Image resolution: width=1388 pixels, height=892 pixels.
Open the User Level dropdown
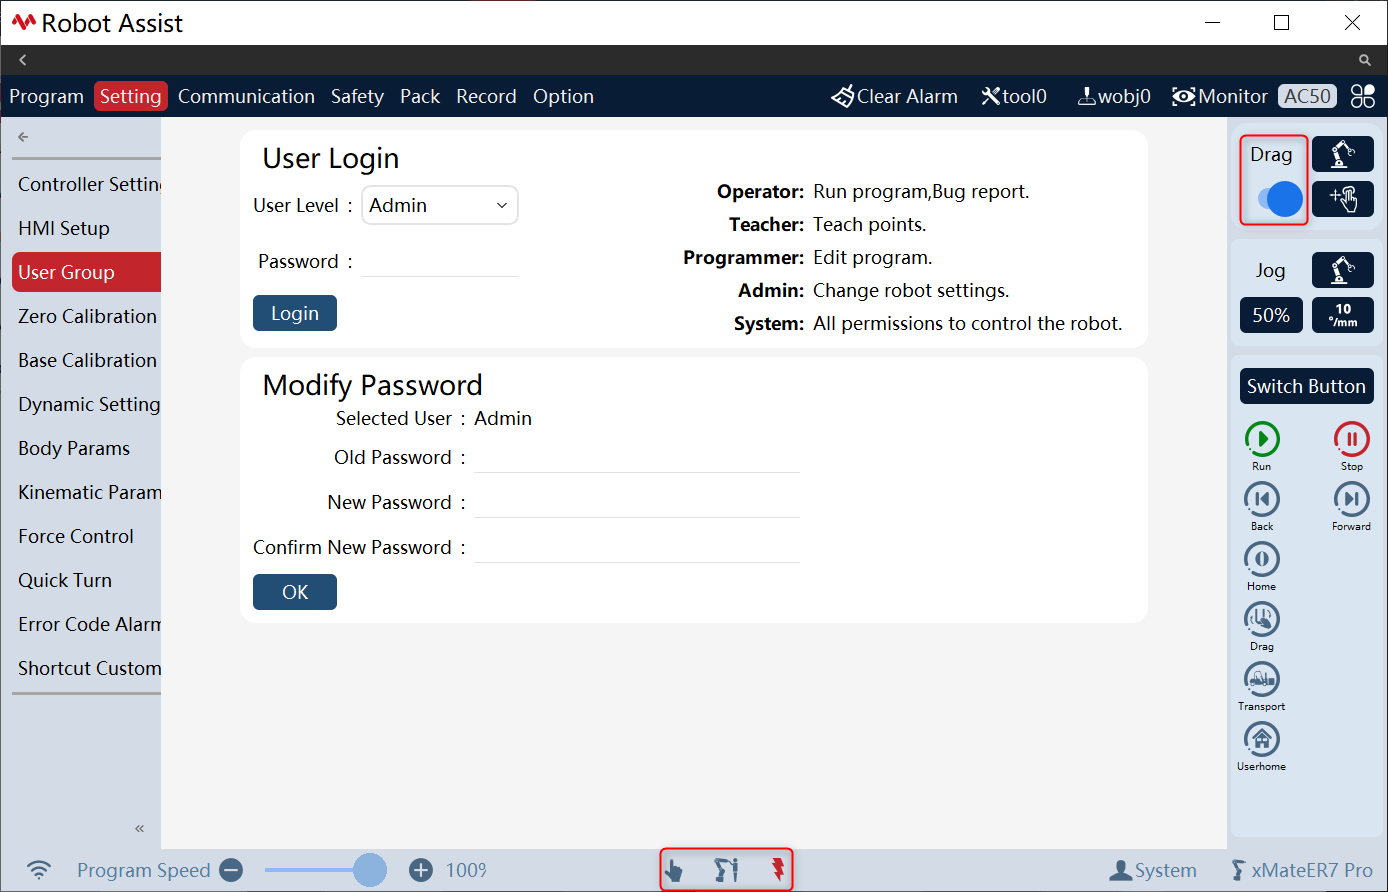click(440, 205)
